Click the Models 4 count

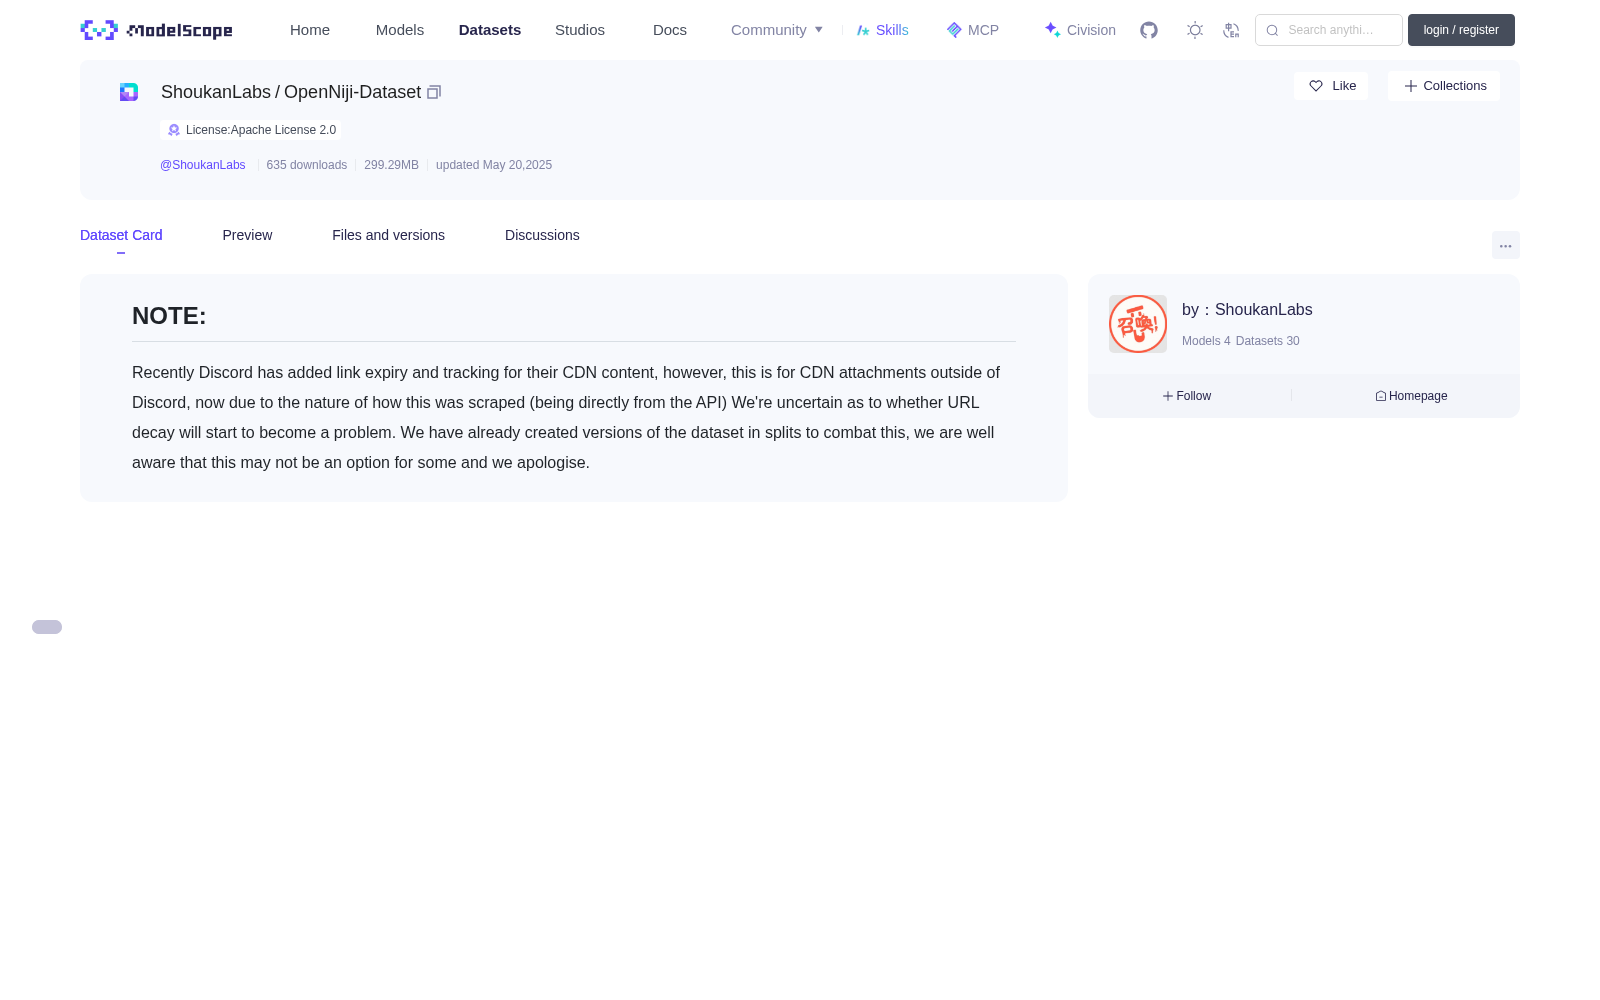1206,341
